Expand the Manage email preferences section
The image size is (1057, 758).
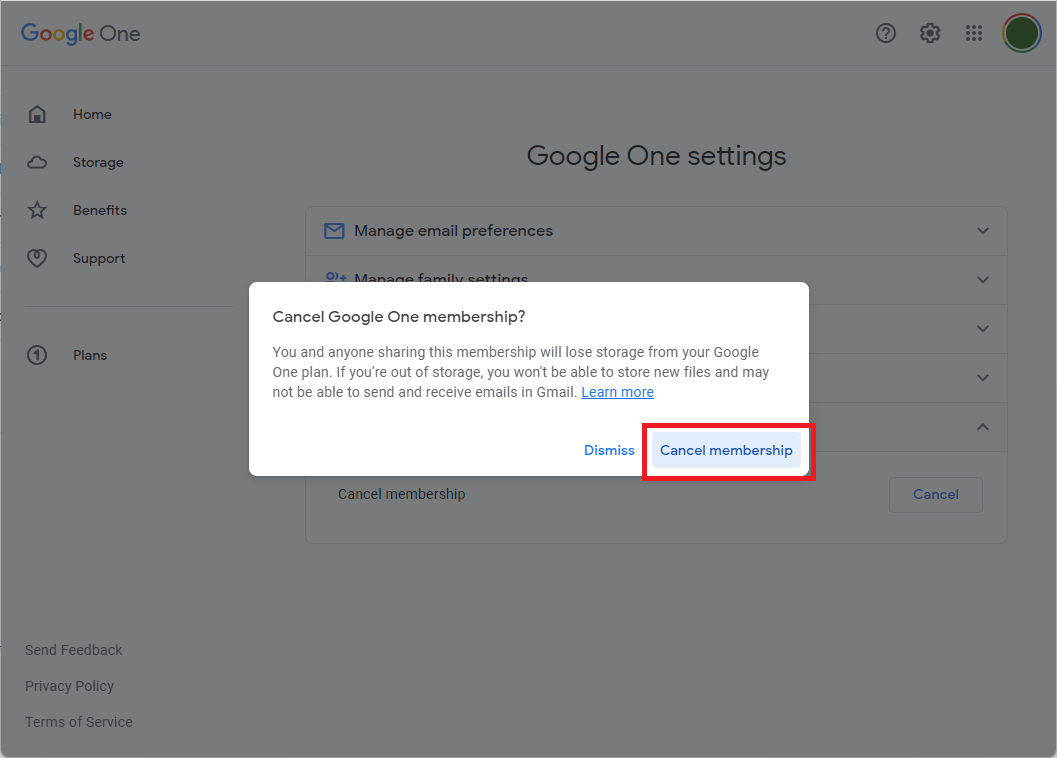pos(981,230)
